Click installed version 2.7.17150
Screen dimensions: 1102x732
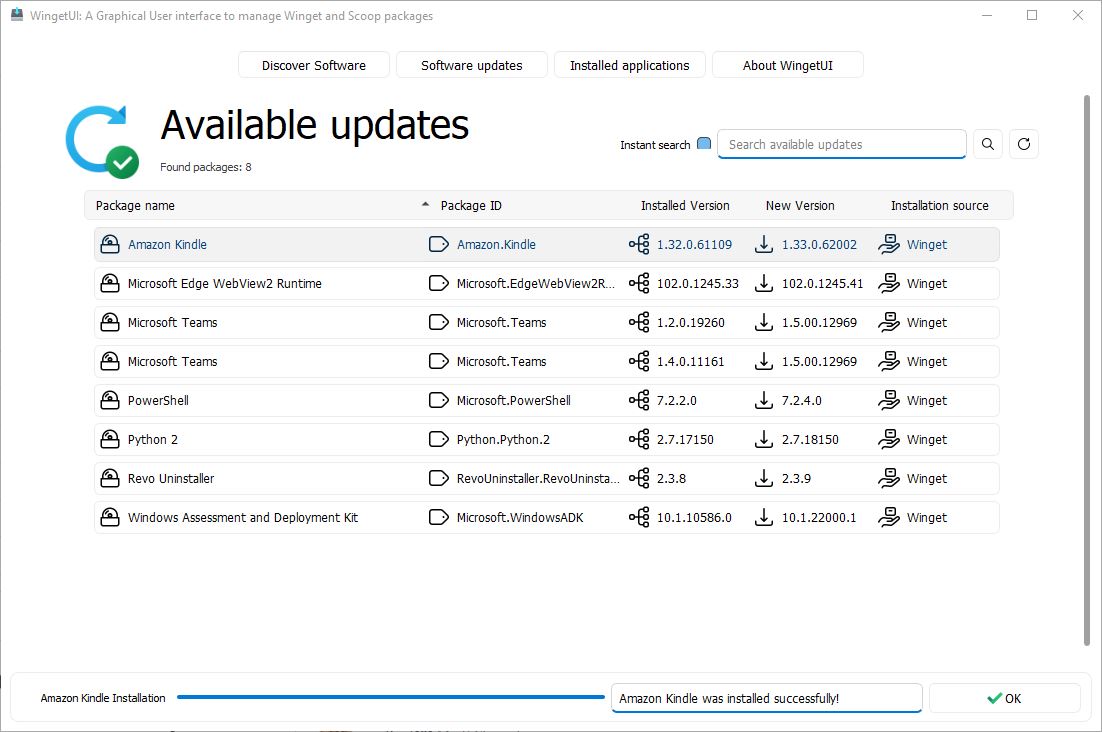(x=685, y=439)
